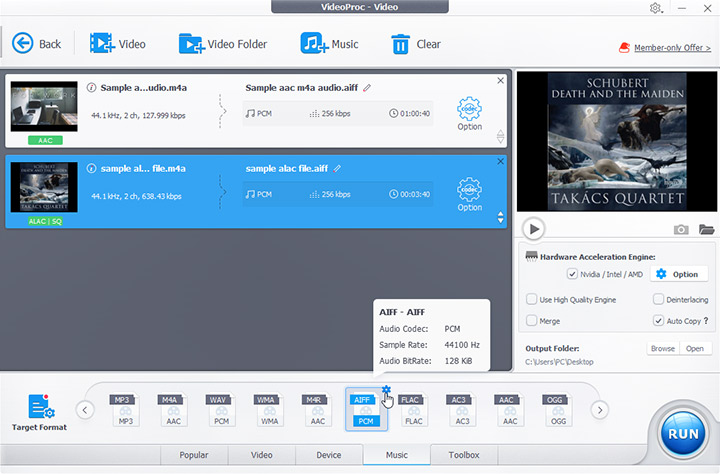The image size is (720, 474).
Task: Open the output folder
Action: tap(695, 349)
